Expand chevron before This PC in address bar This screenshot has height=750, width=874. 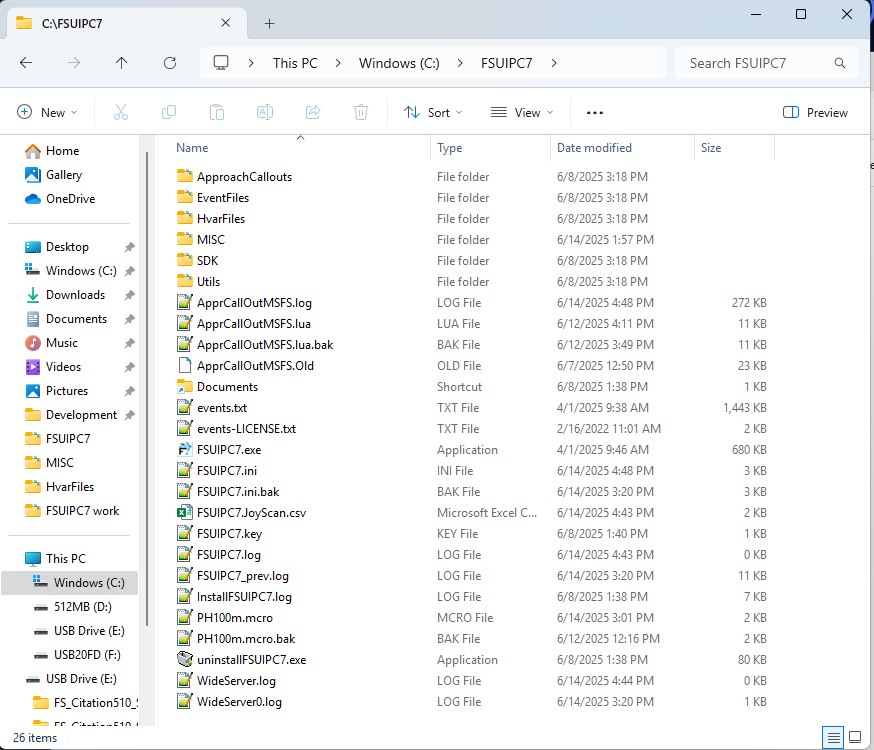pos(251,63)
